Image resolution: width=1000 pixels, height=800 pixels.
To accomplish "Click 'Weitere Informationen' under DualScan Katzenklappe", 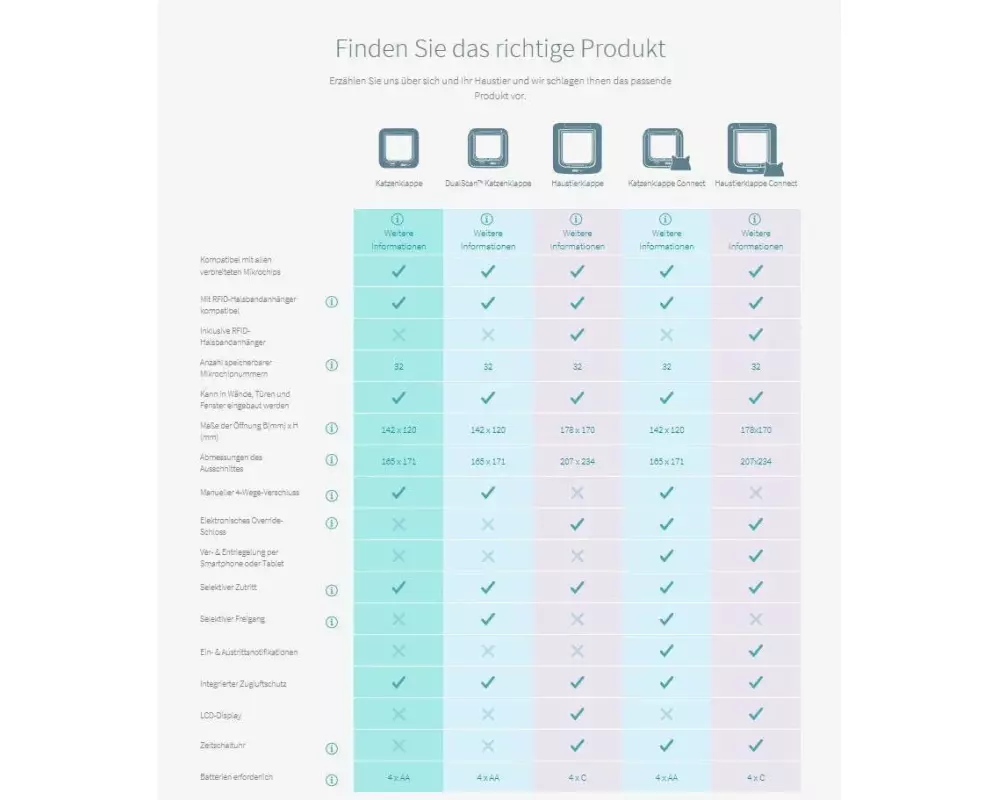I will 487,232.
